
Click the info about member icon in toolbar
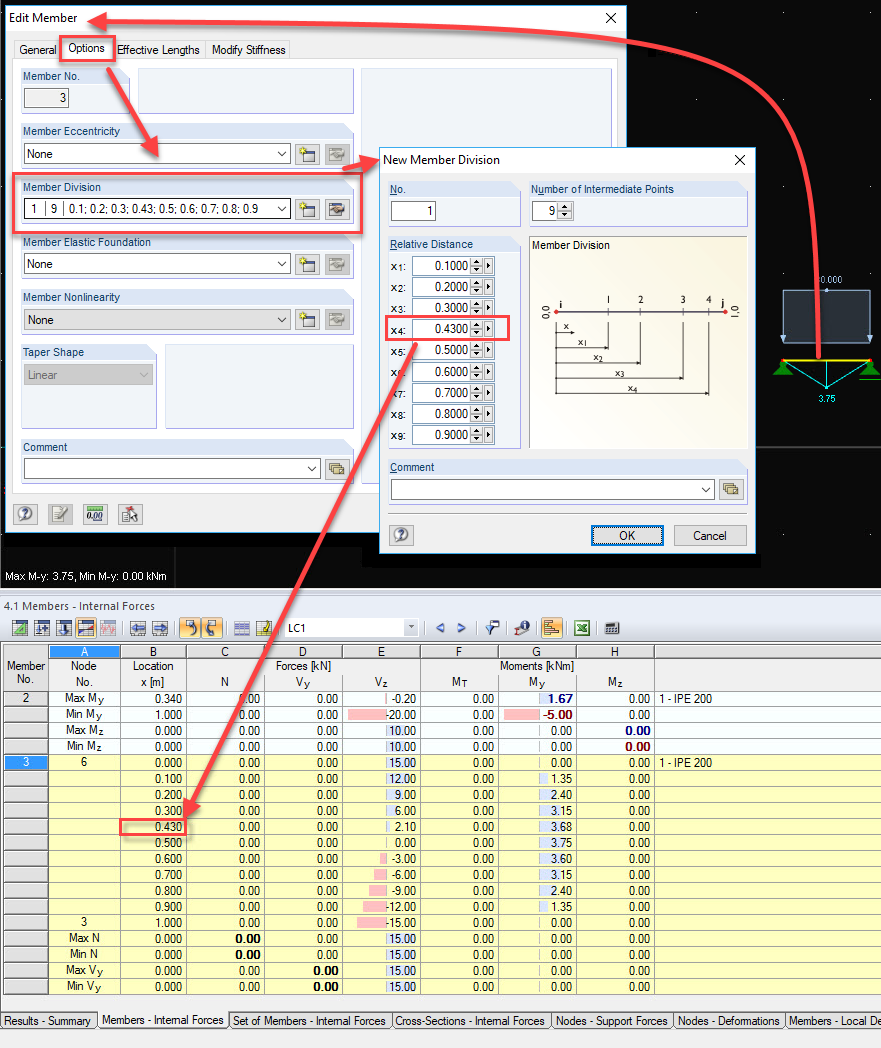click(x=522, y=628)
